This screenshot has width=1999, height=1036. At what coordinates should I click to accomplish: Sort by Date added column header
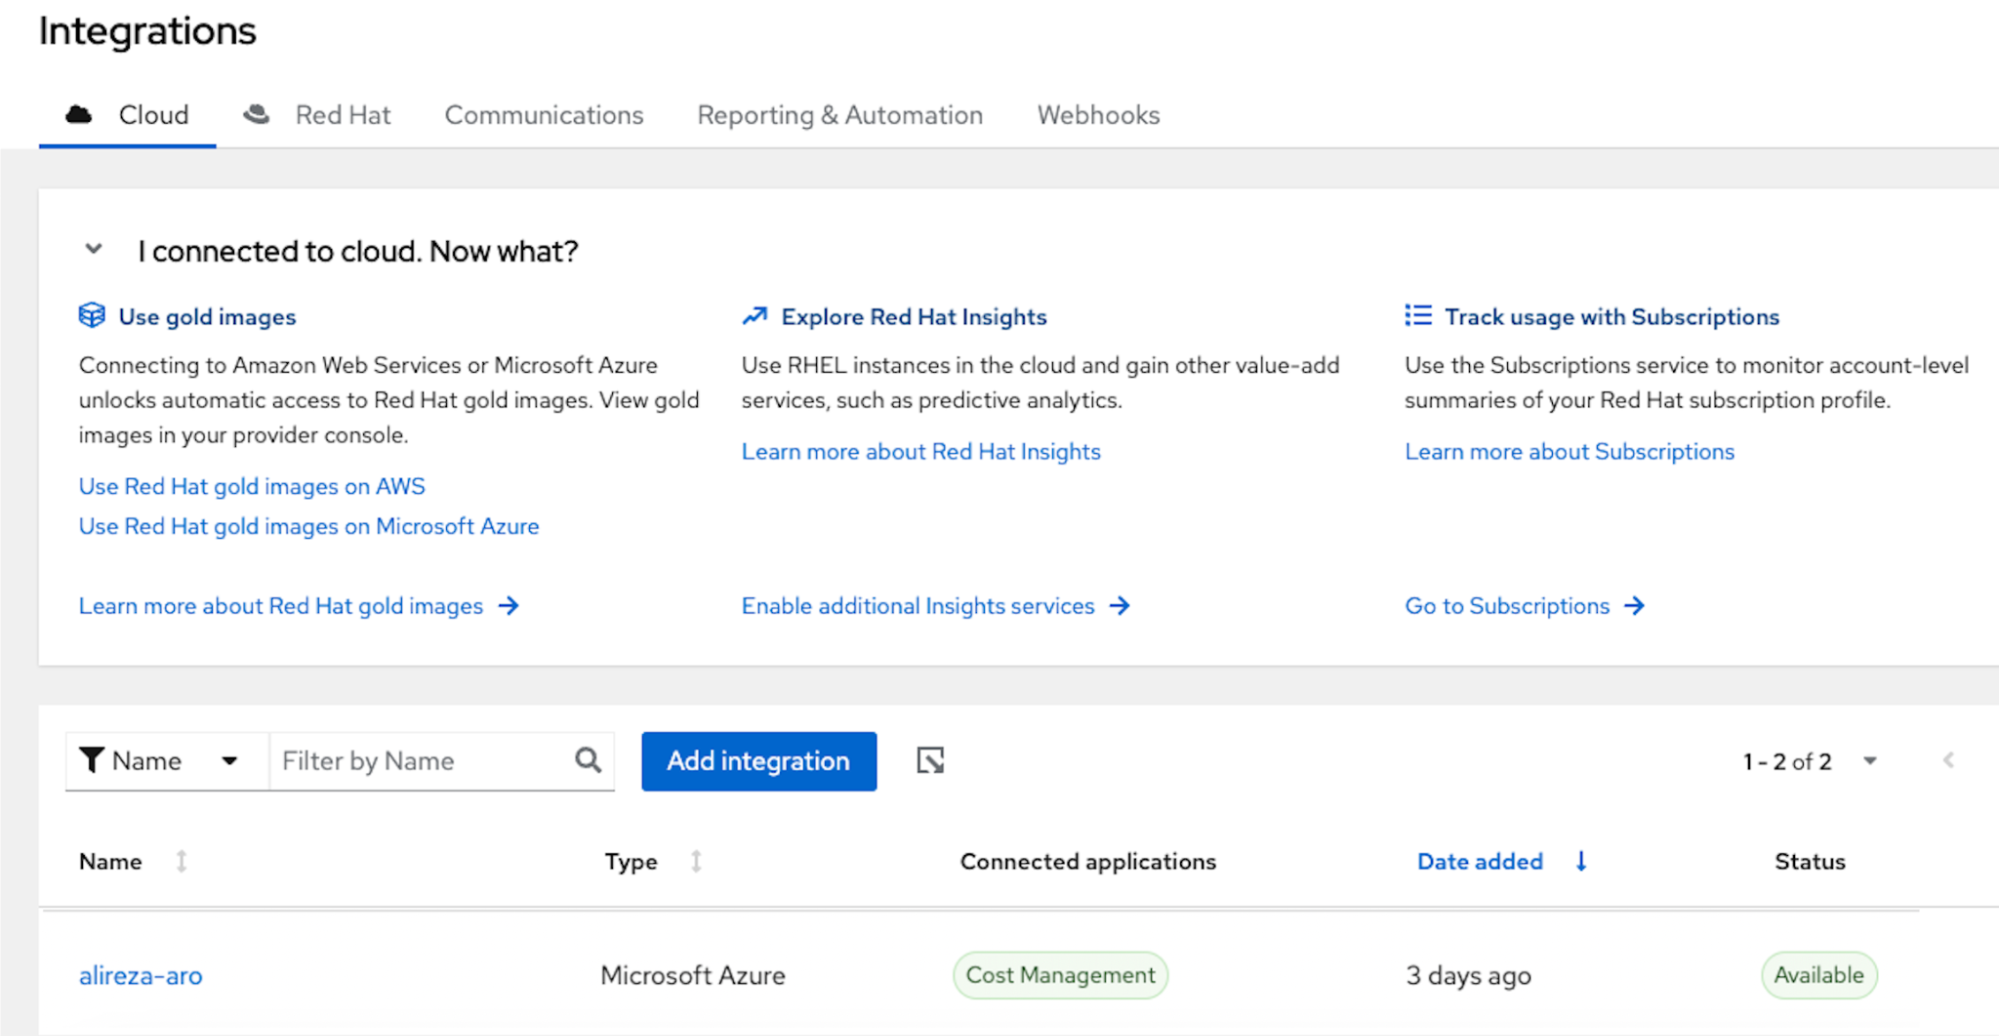1502,861
